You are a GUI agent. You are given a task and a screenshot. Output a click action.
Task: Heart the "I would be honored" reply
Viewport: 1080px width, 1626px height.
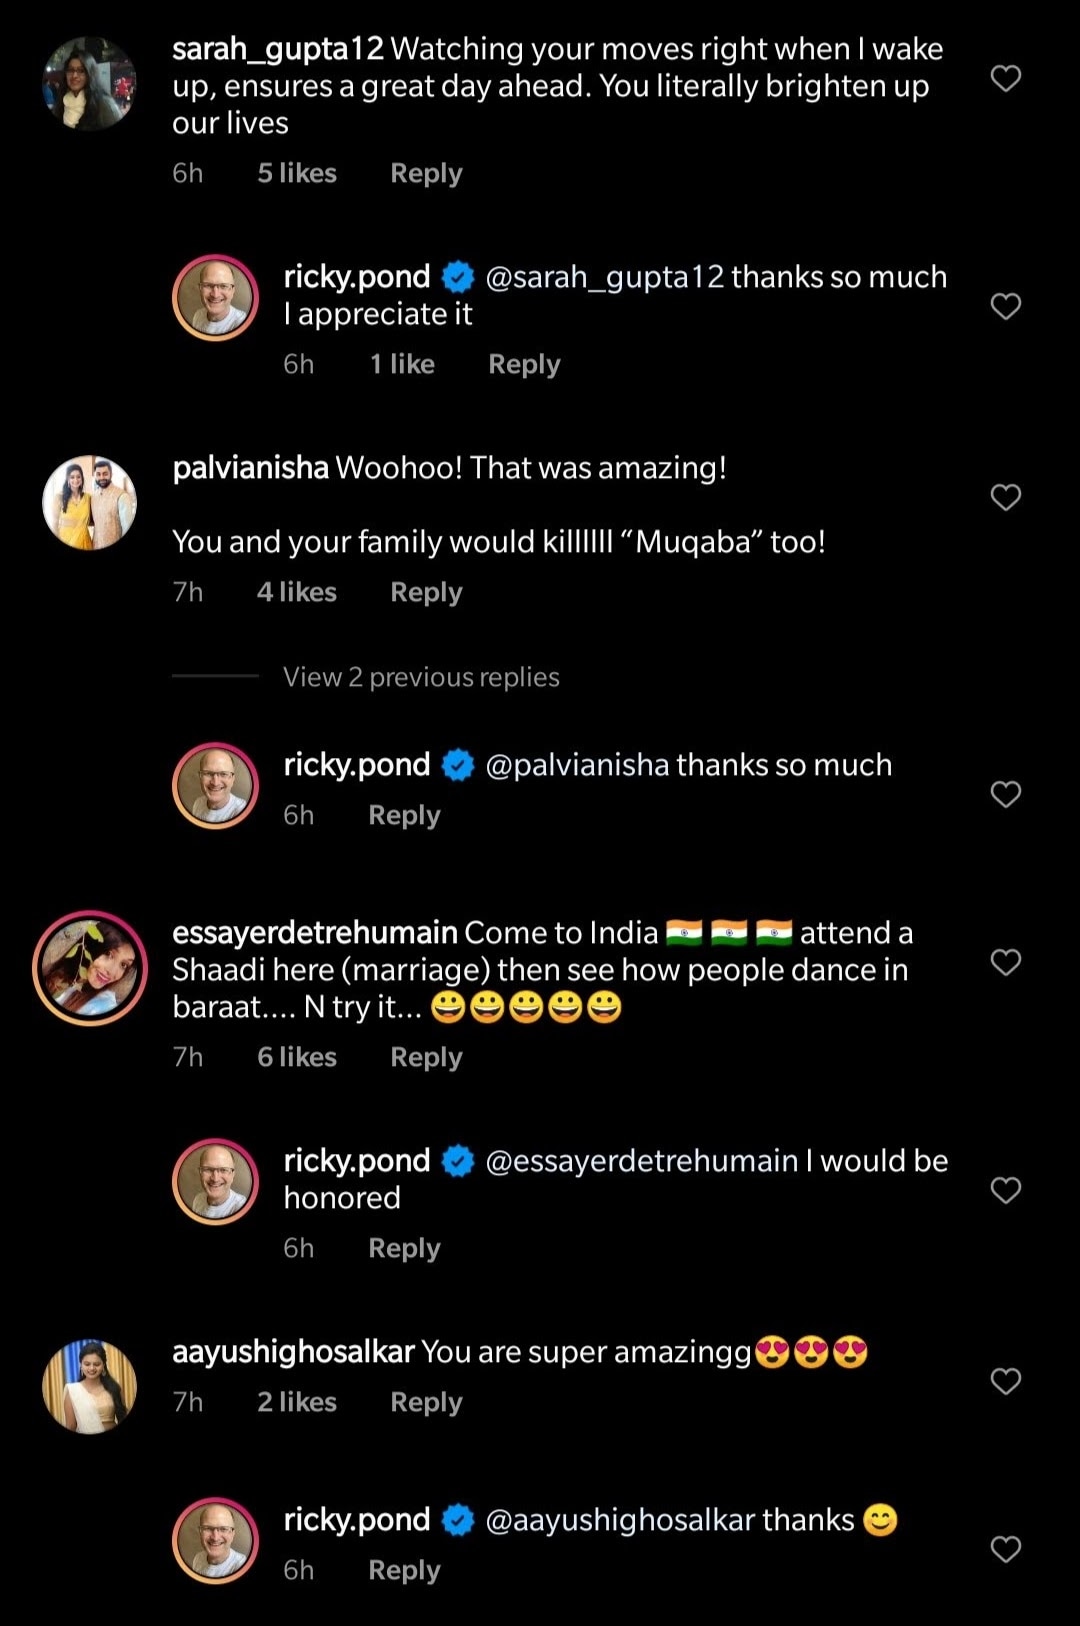point(1005,1190)
